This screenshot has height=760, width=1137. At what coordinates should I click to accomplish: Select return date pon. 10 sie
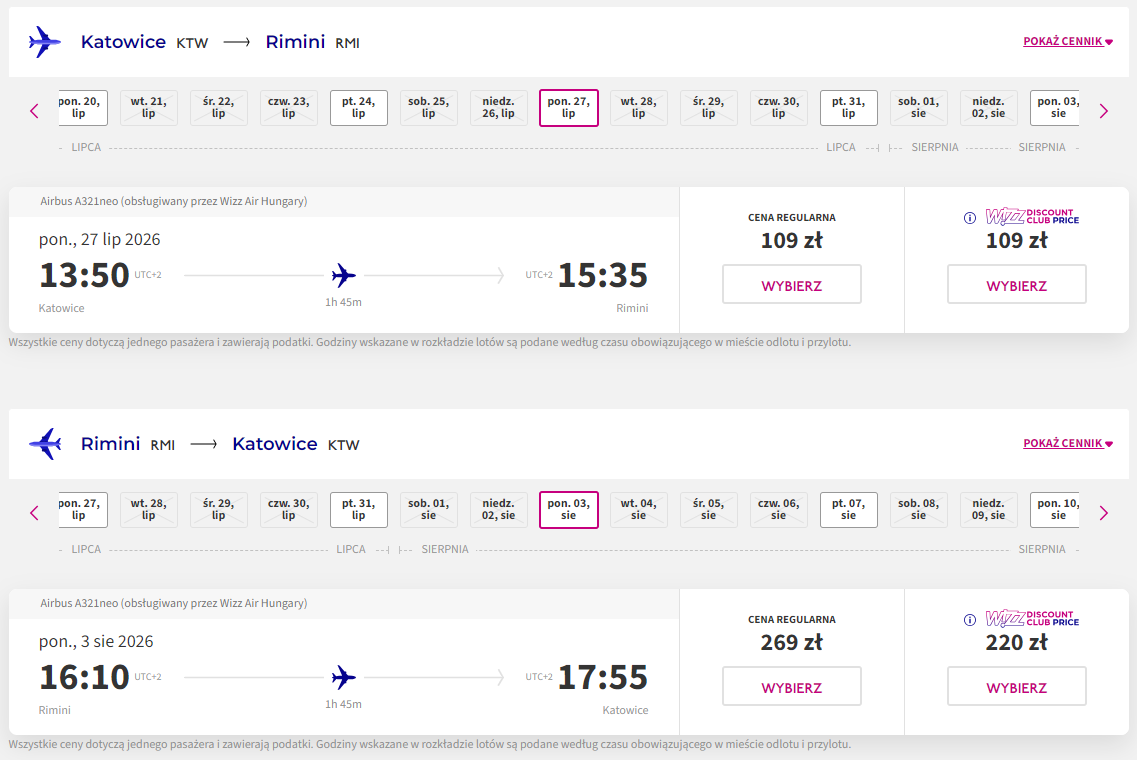tap(1056, 510)
